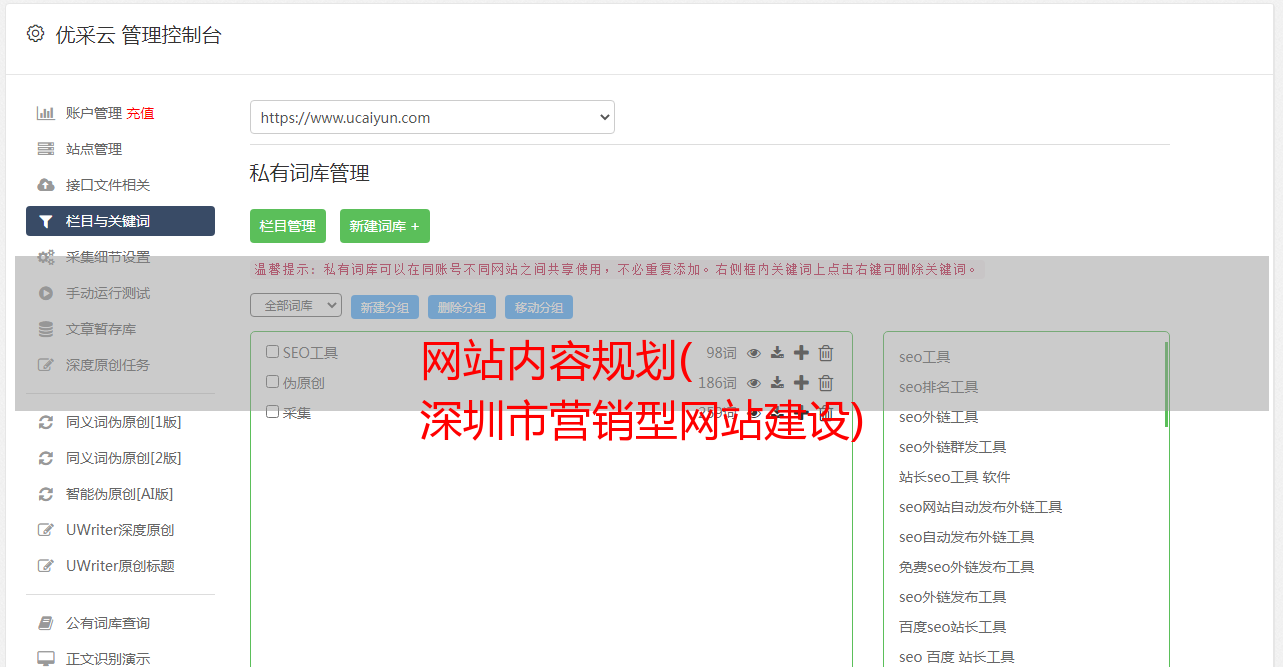This screenshot has width=1283, height=667.
Task: Click the cloud upload icon for 接口文件相关
Action: pyautogui.click(x=46, y=185)
